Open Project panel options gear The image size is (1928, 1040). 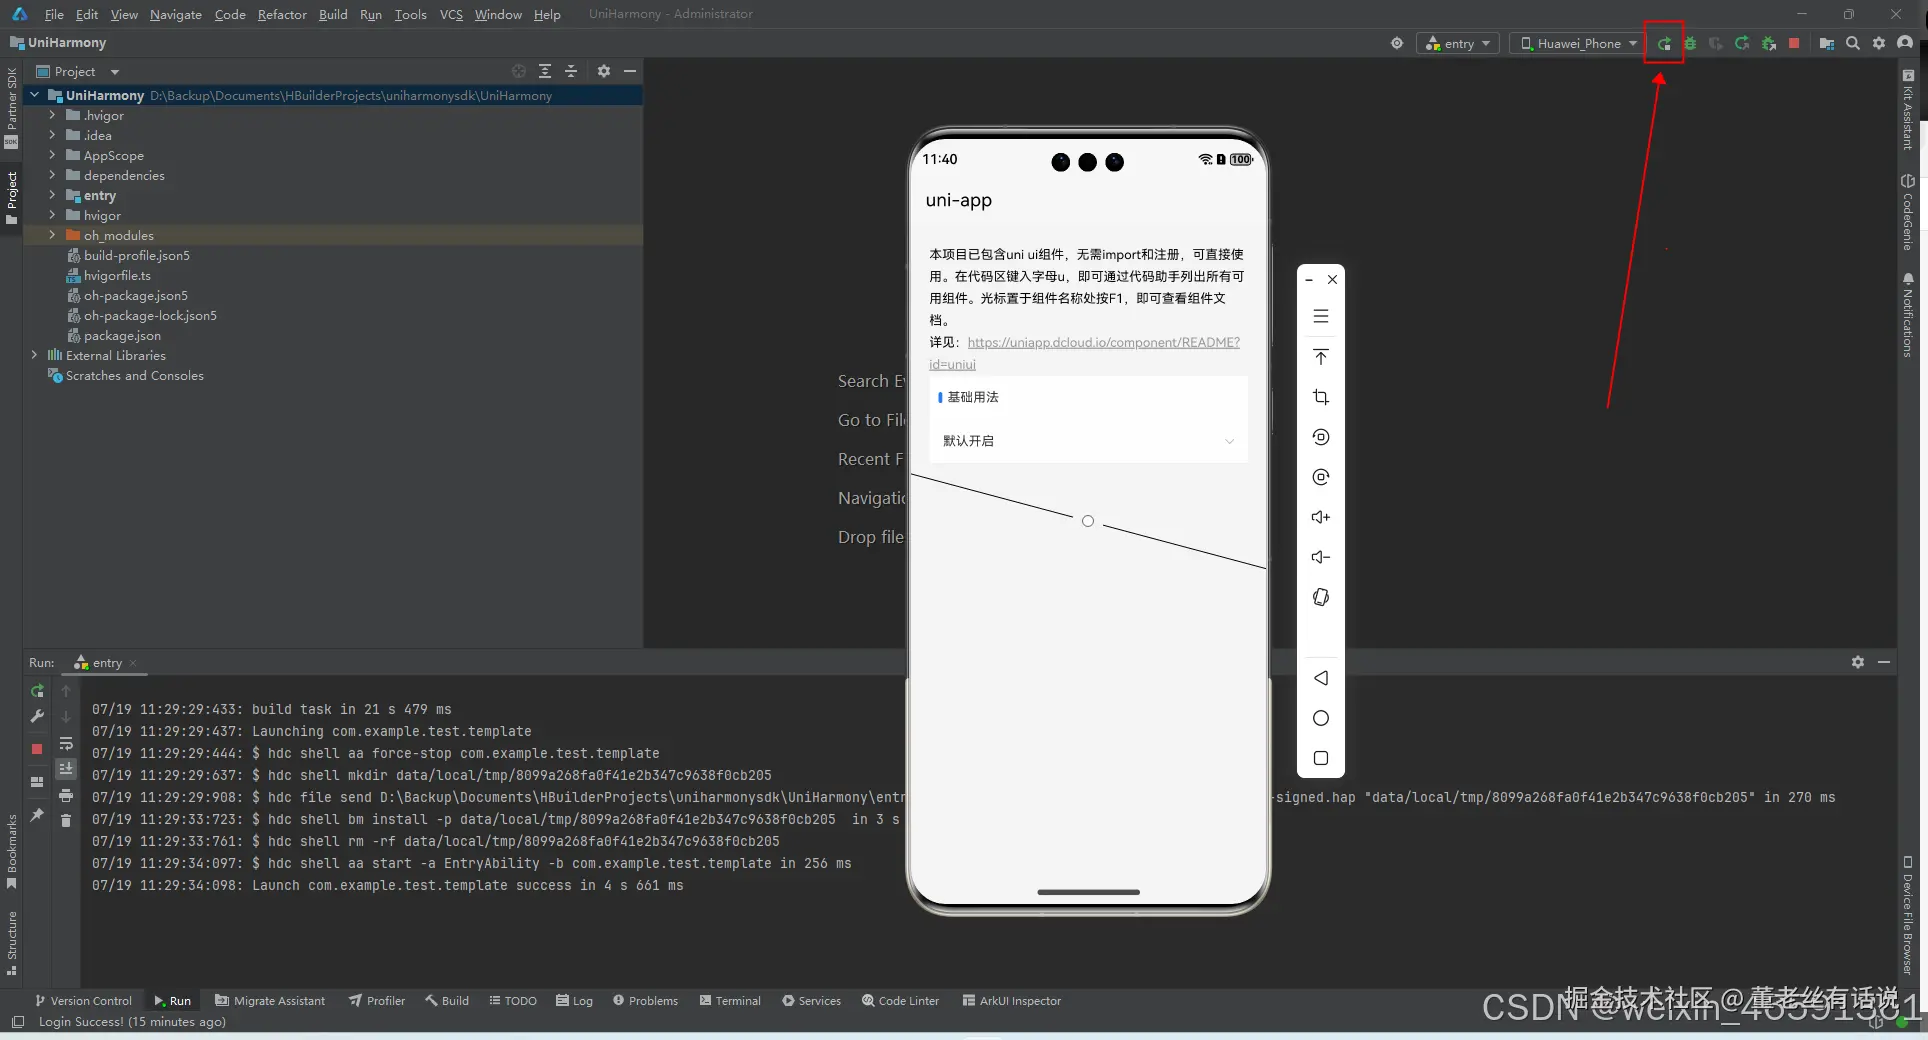pos(604,71)
